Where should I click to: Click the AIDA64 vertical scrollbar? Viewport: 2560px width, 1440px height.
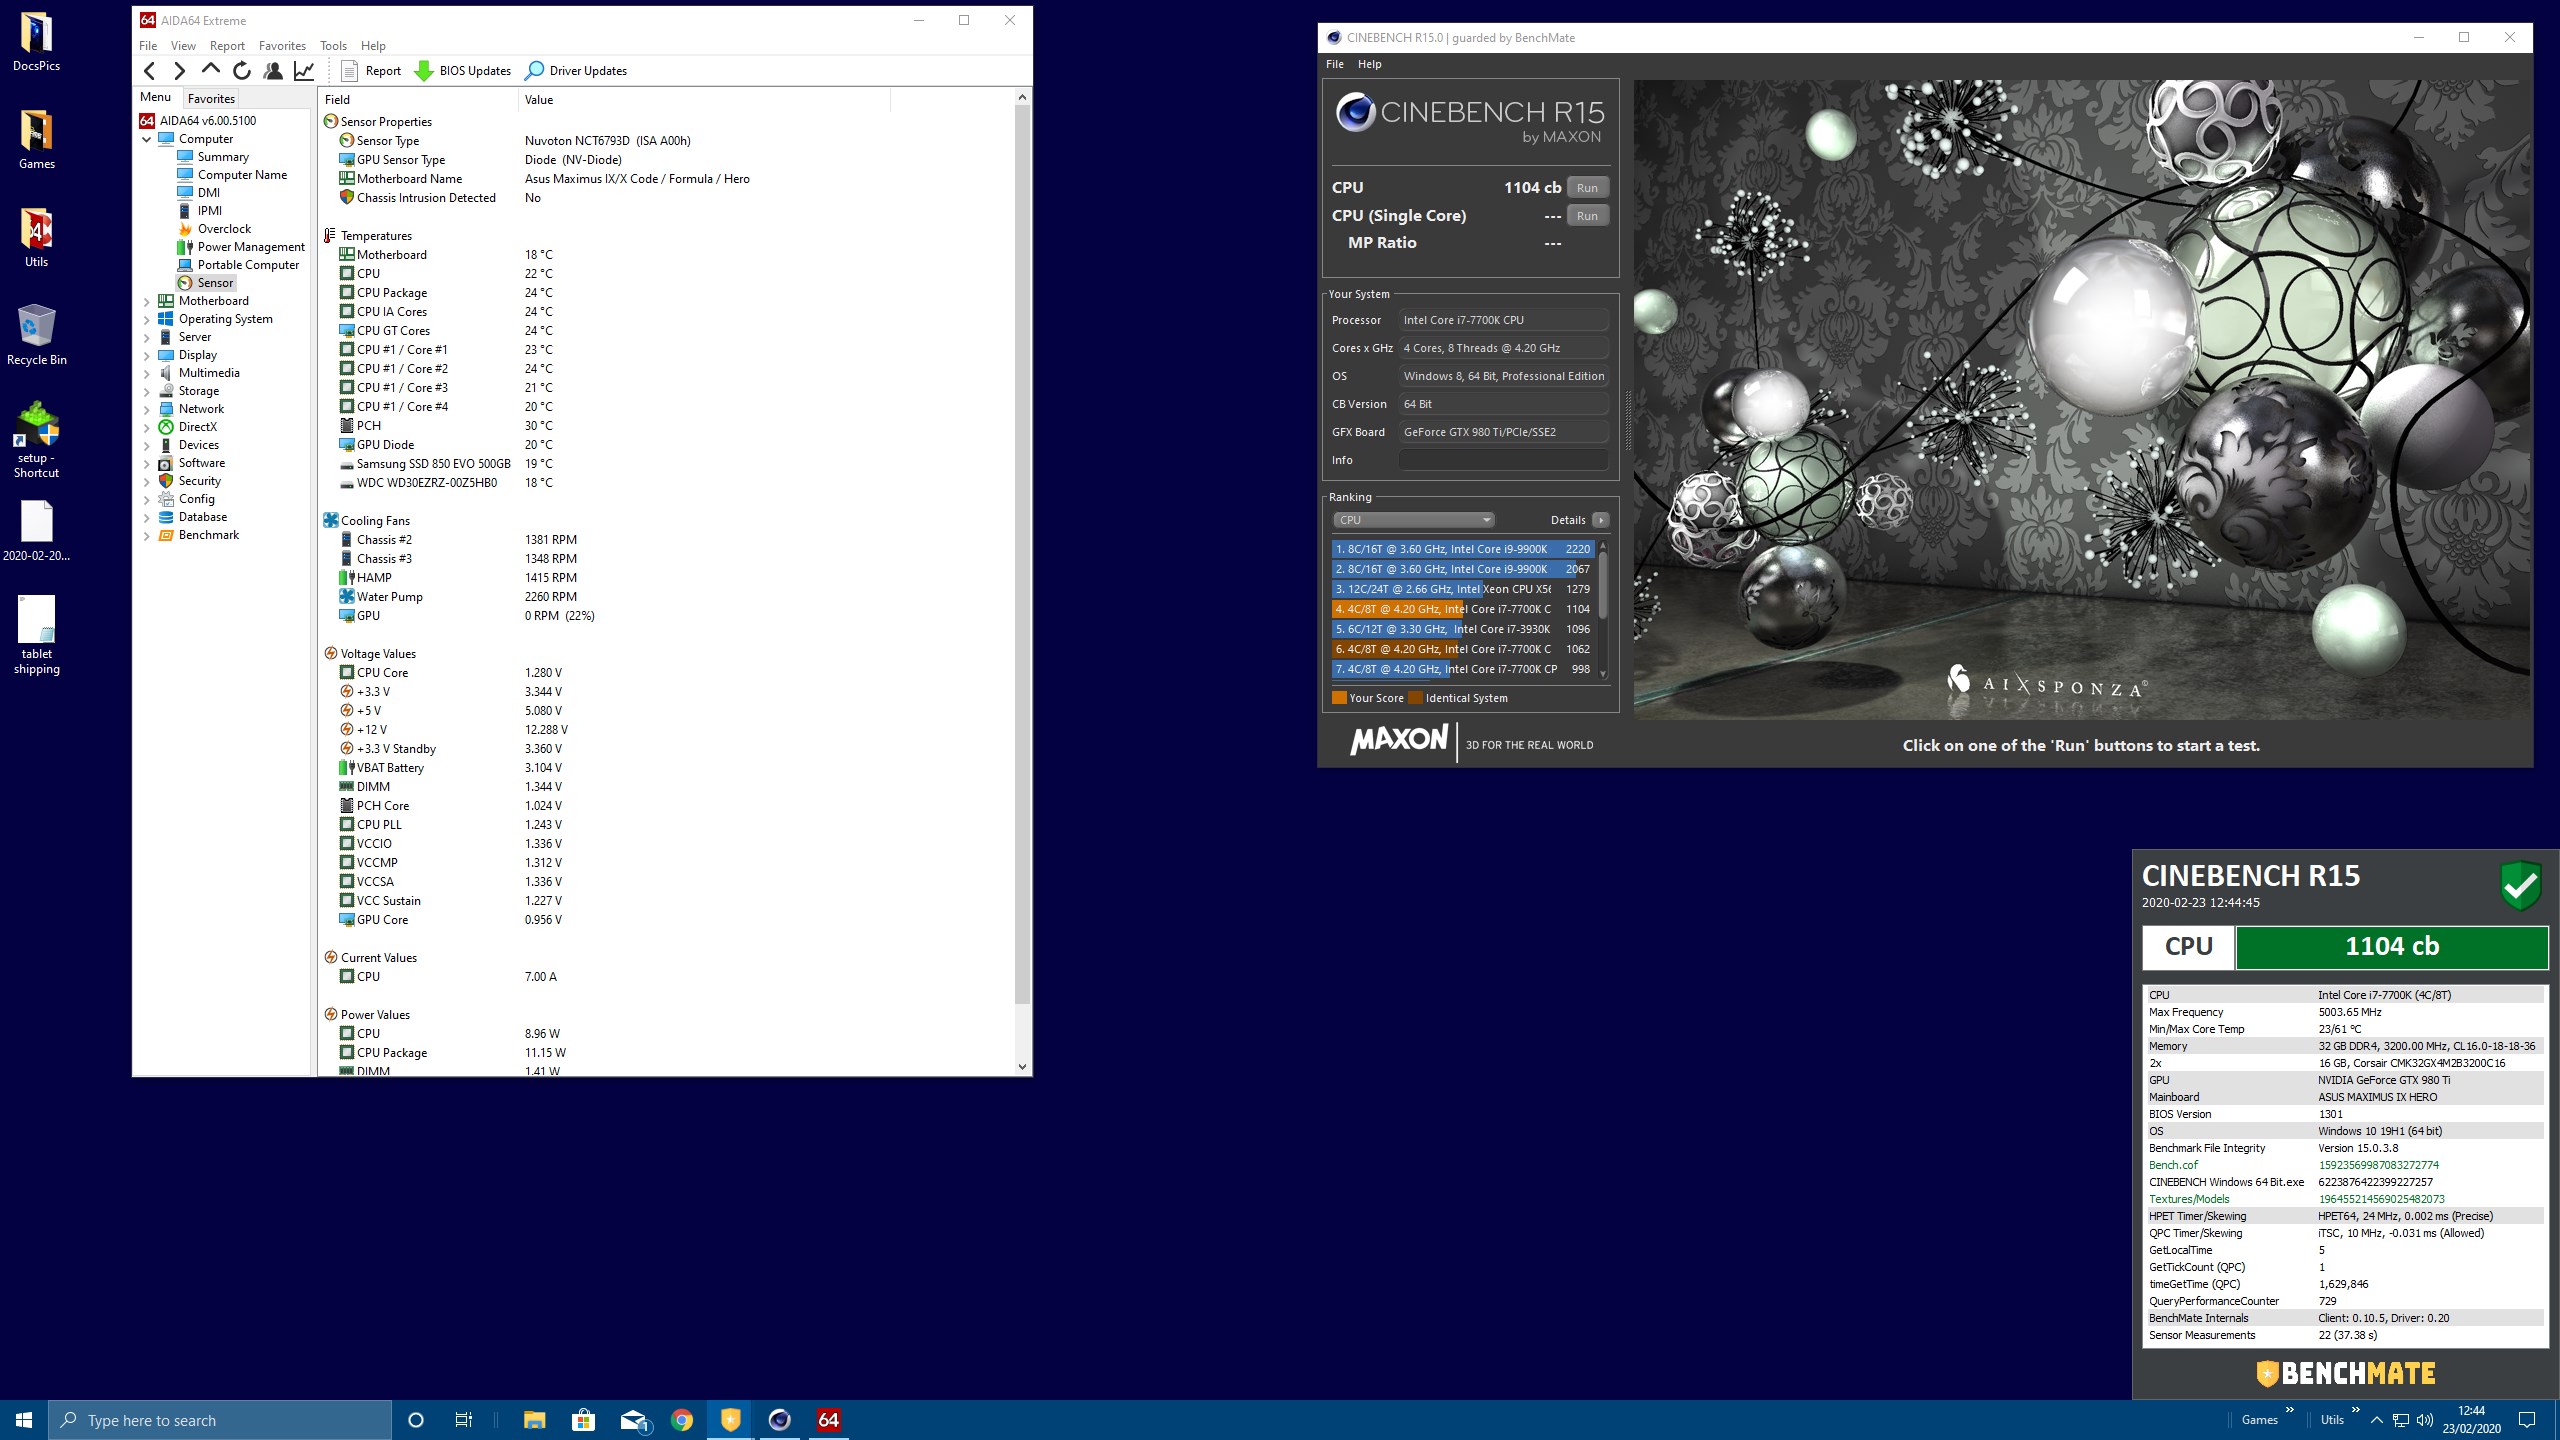pyautogui.click(x=1021, y=554)
